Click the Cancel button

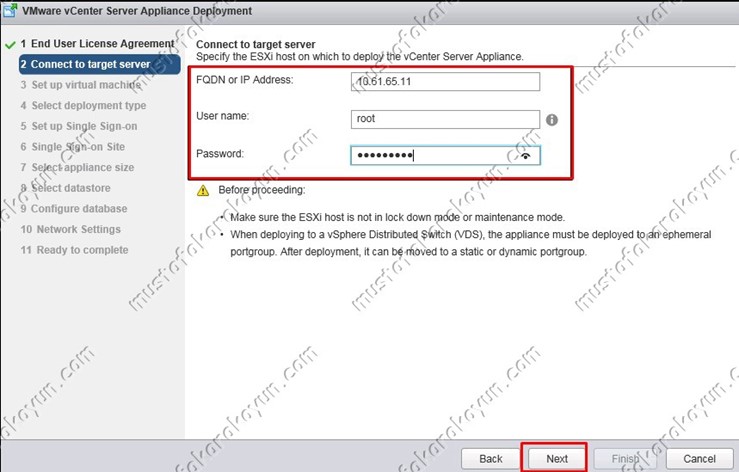pos(699,459)
